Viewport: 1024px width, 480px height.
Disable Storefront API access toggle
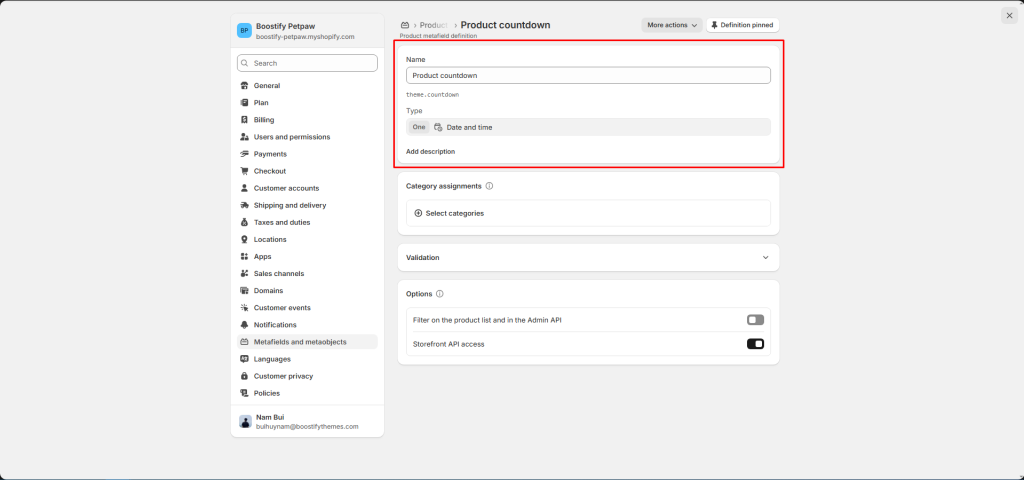(x=755, y=344)
